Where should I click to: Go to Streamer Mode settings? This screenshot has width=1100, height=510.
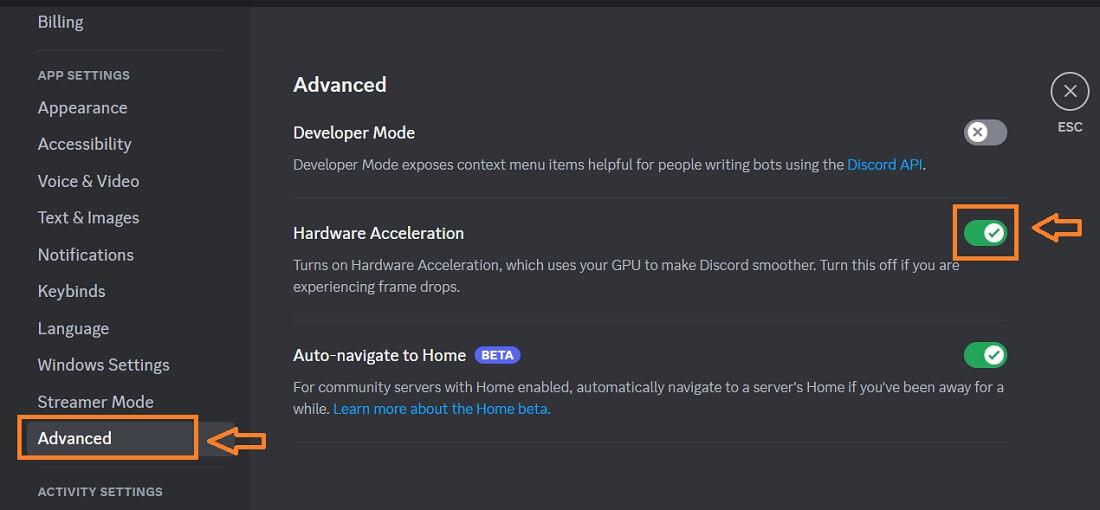point(95,402)
